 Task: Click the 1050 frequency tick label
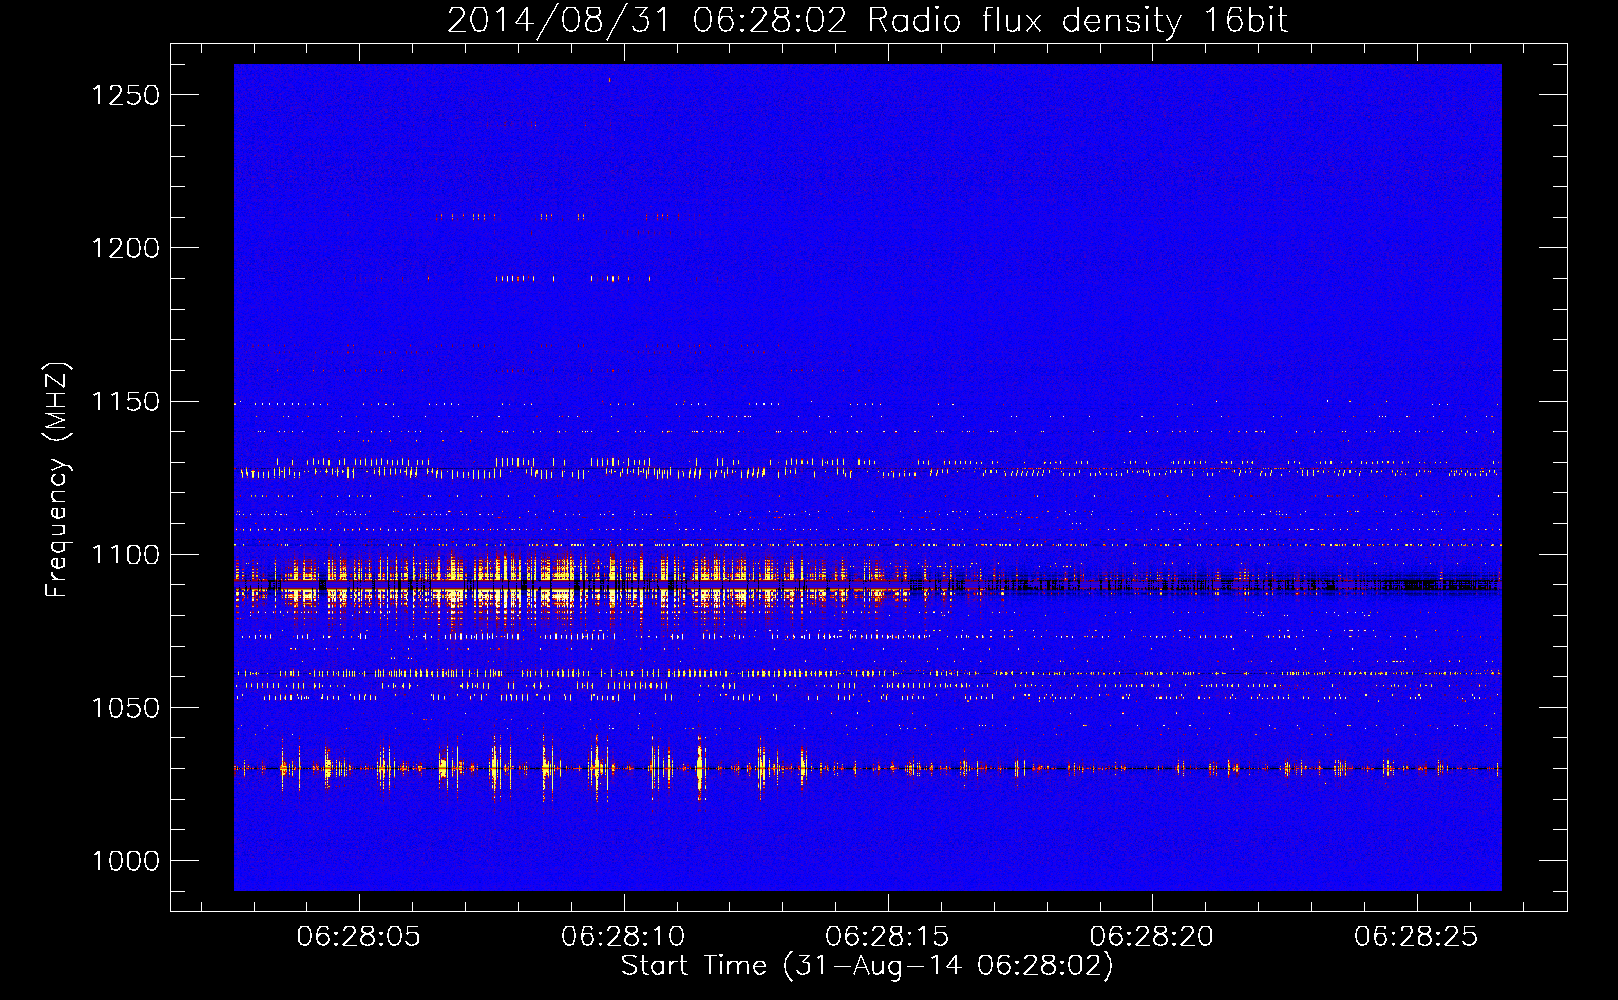pyautogui.click(x=125, y=708)
